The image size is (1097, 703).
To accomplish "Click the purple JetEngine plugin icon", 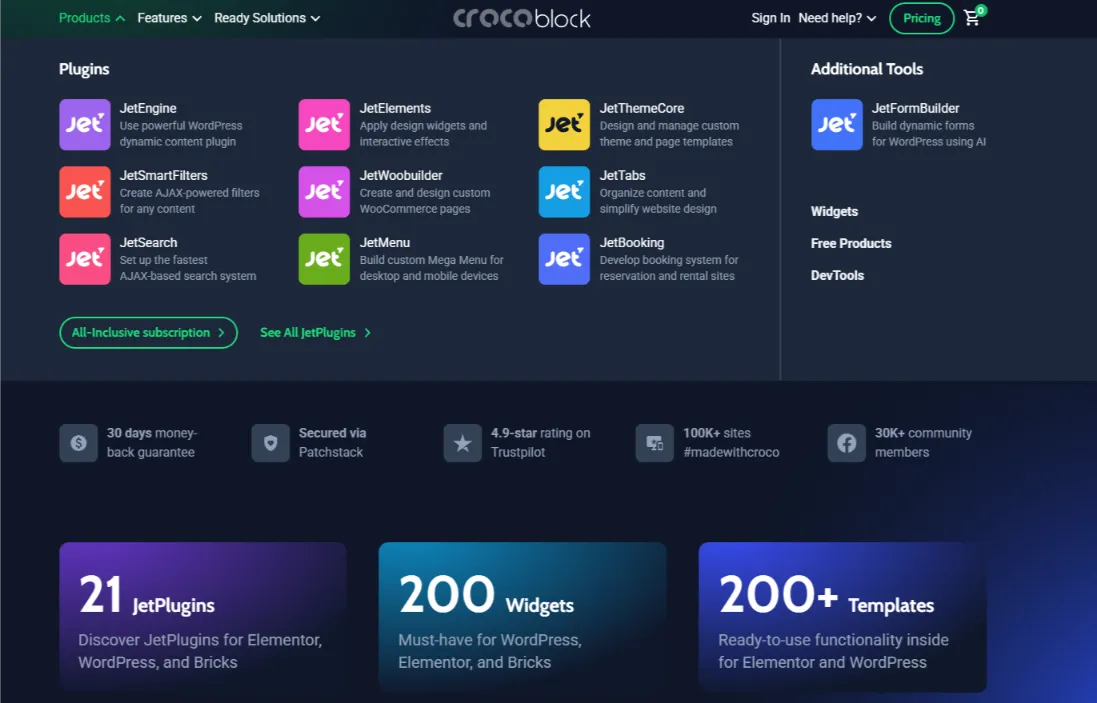I will pyautogui.click(x=85, y=125).
